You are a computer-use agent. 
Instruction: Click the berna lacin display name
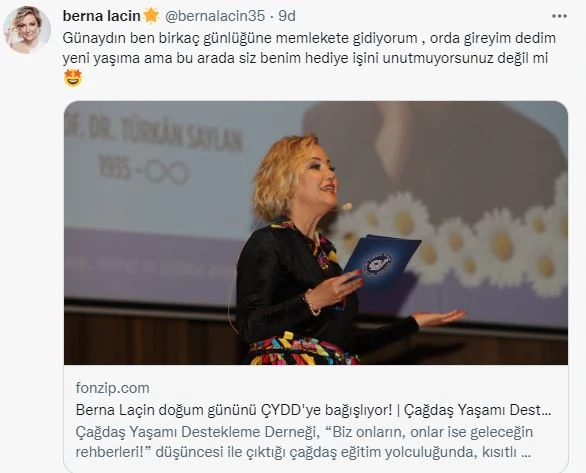[102, 16]
